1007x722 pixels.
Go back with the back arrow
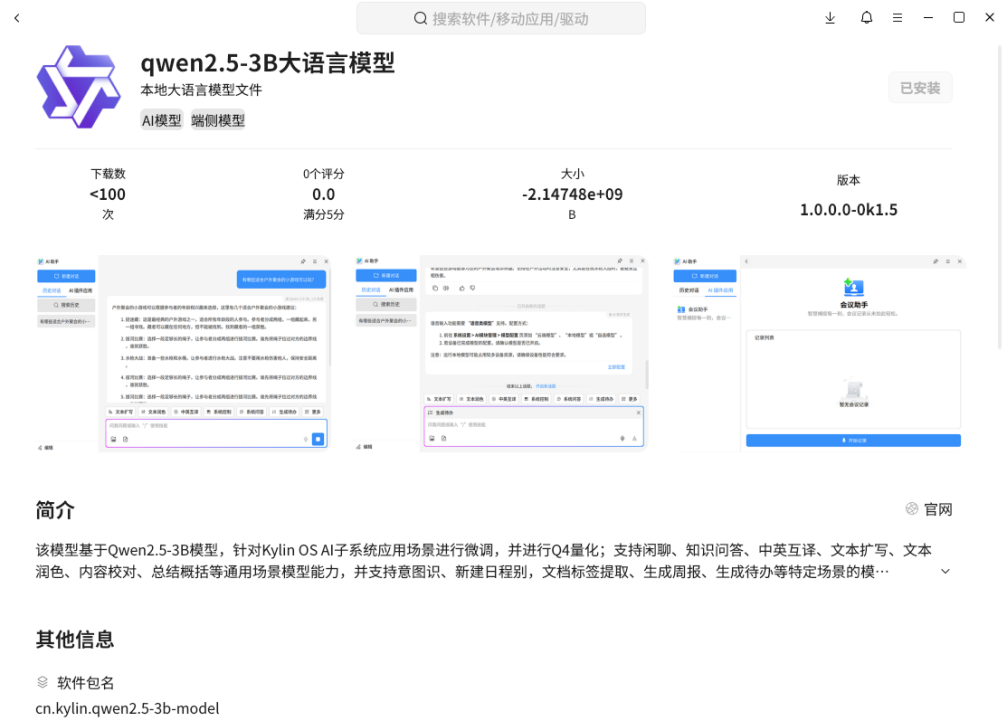pos(17,18)
